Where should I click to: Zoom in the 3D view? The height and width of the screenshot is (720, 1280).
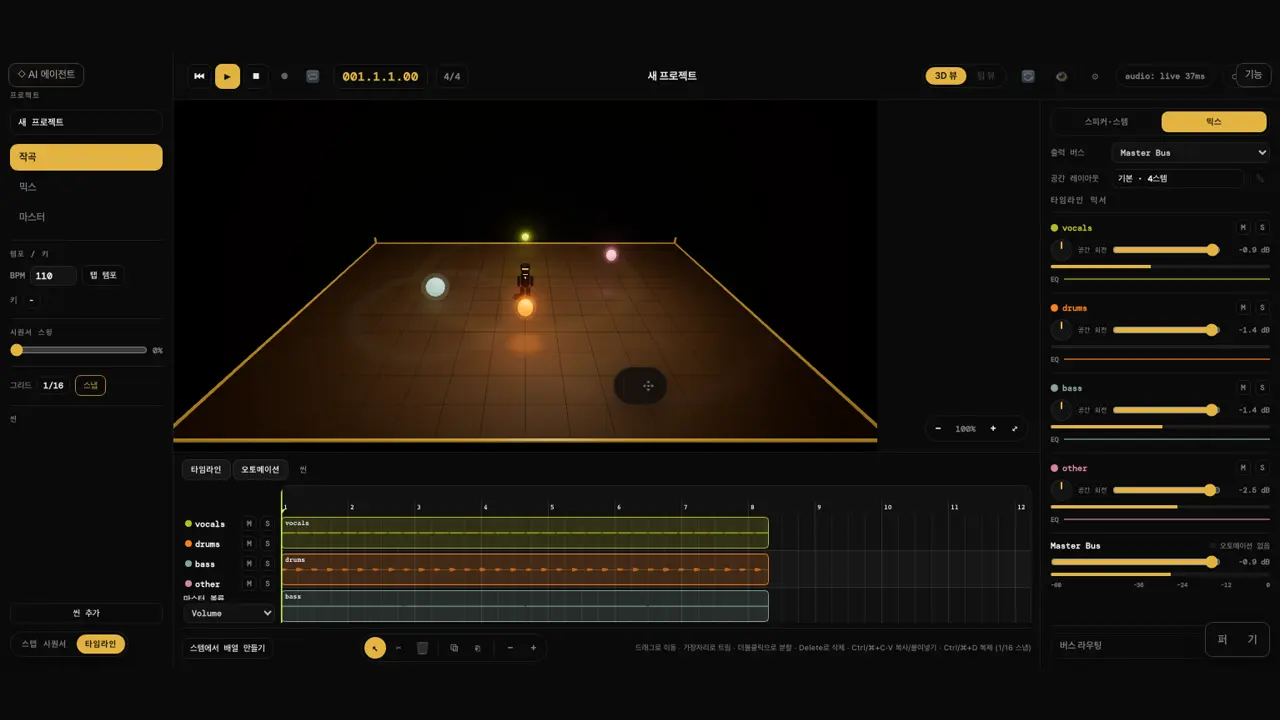(993, 428)
